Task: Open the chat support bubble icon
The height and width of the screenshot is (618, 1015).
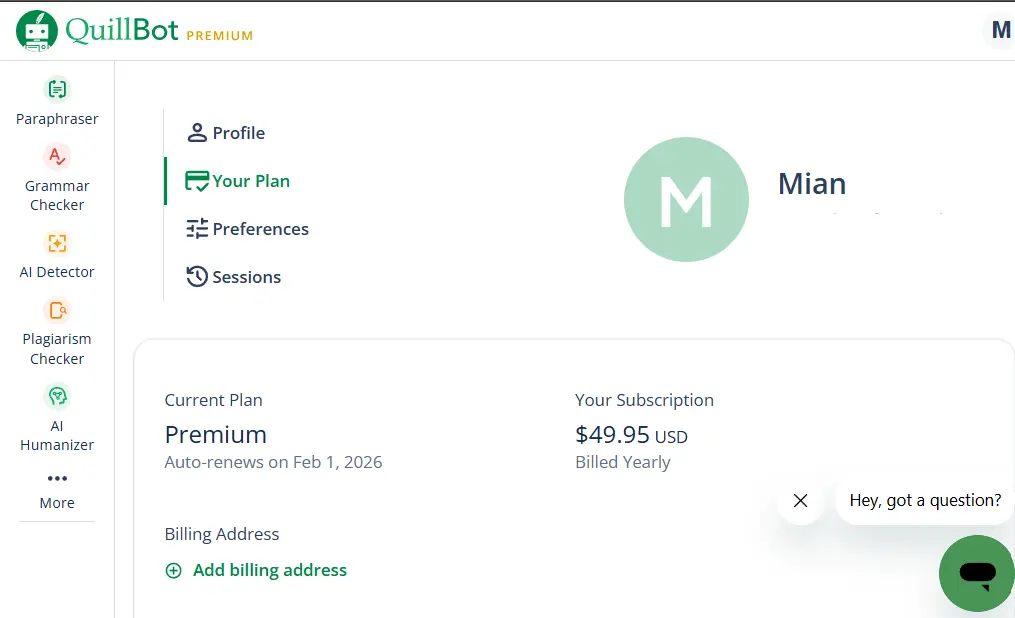Action: click(x=977, y=573)
